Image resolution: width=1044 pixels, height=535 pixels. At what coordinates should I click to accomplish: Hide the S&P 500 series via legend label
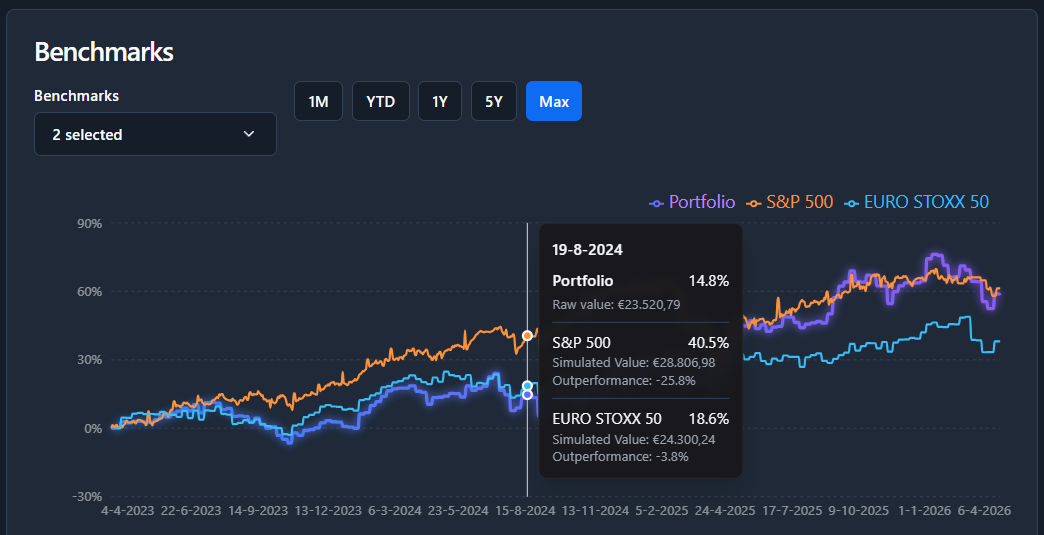click(x=799, y=202)
